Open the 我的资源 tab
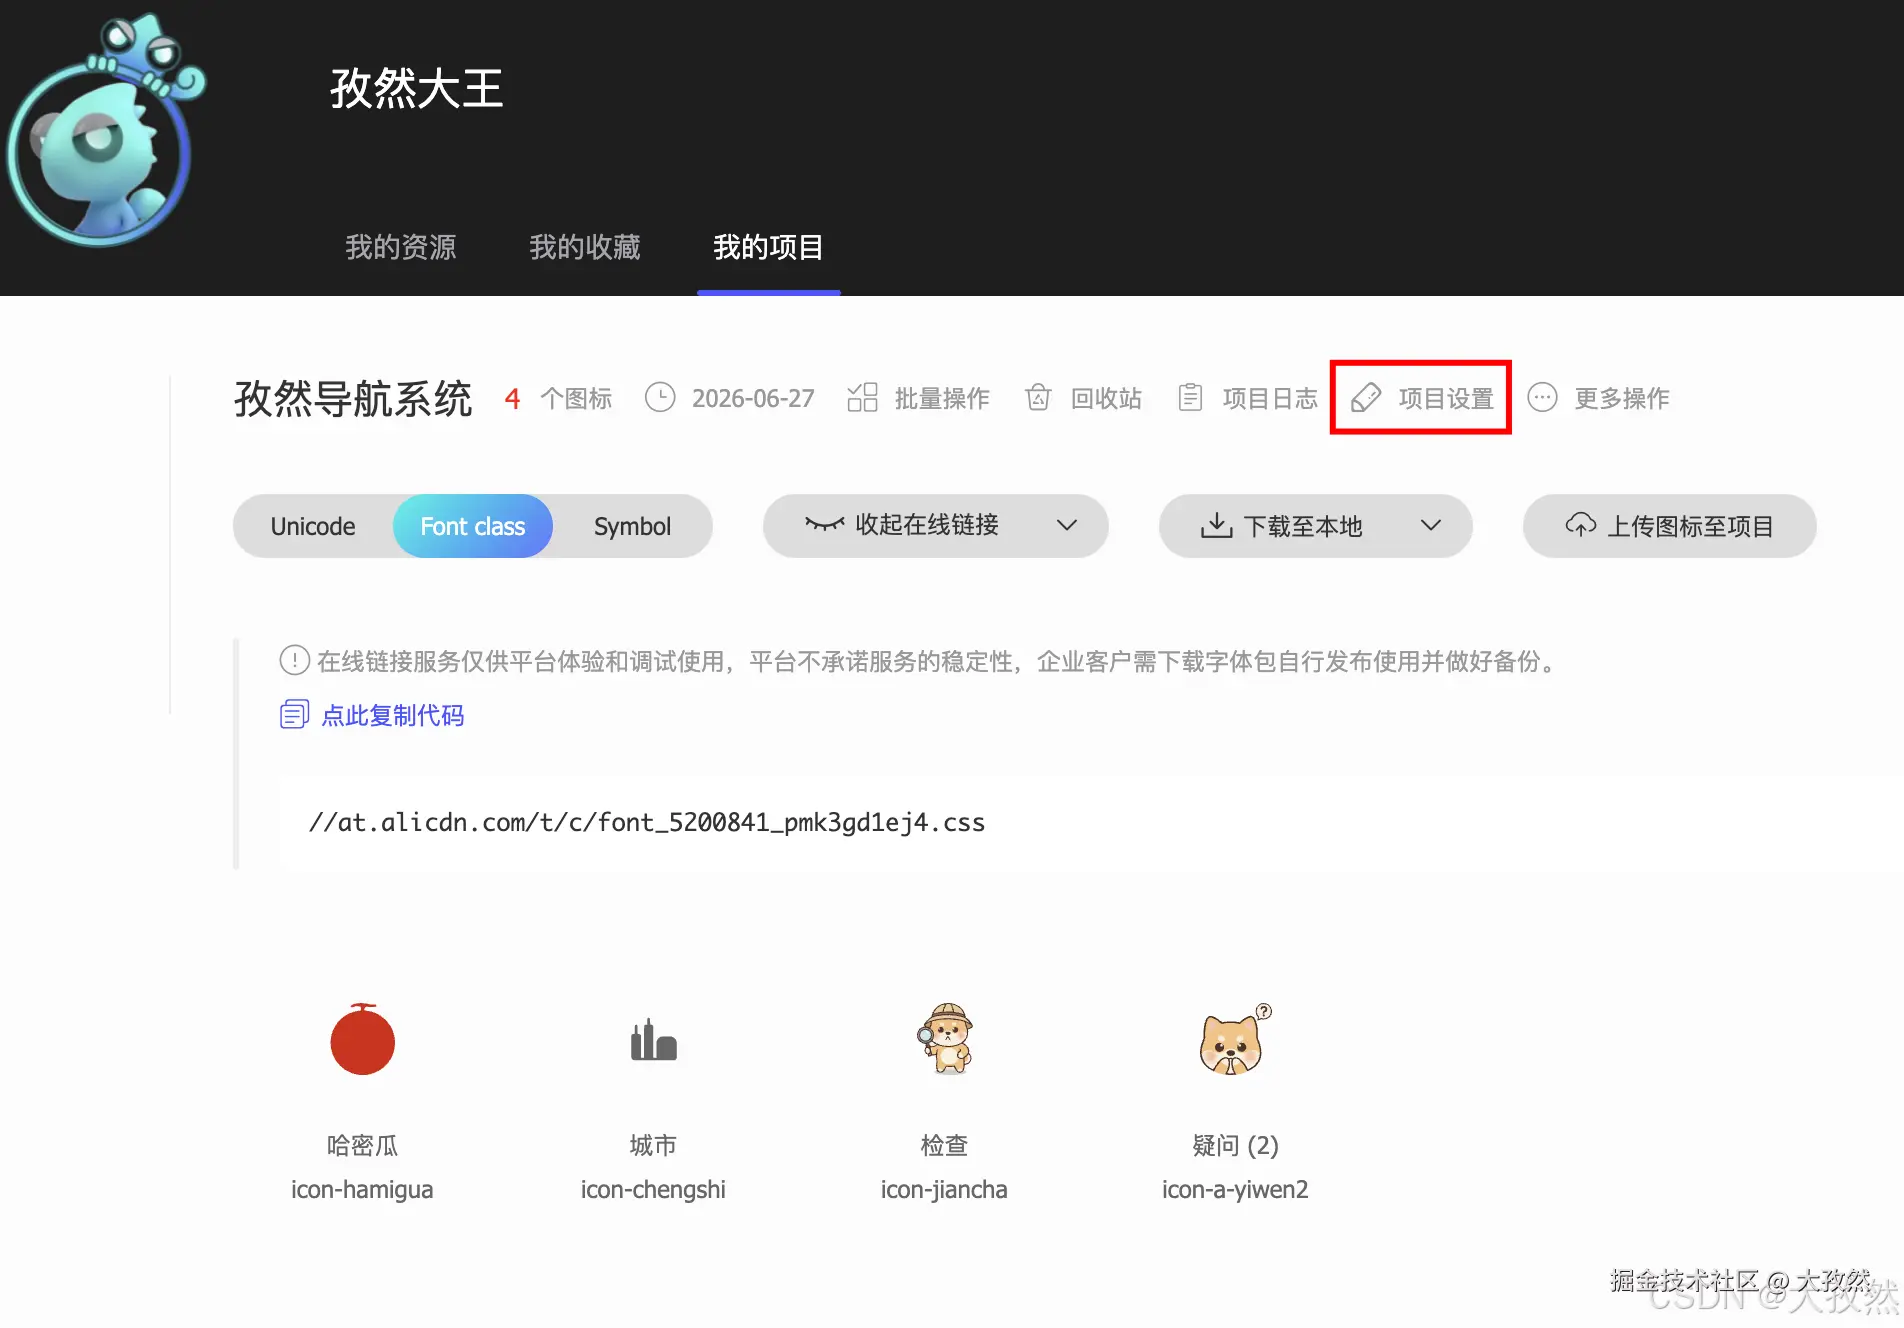Screen dimensions: 1904x1328 tap(400, 247)
